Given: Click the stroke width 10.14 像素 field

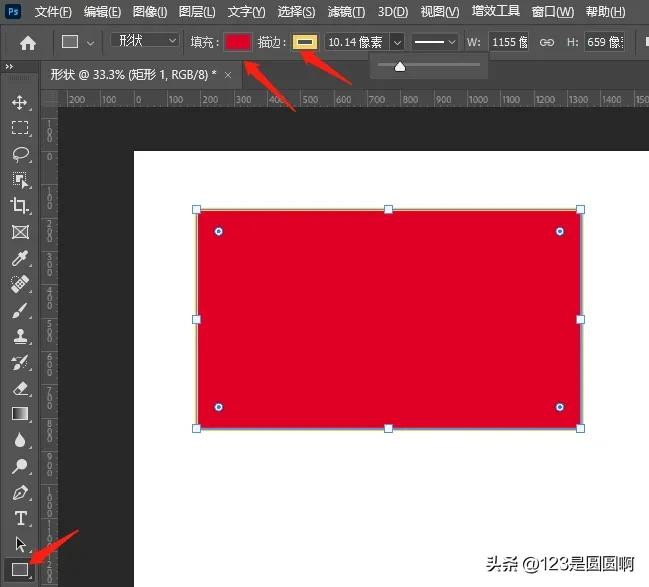Looking at the screenshot, I should pyautogui.click(x=357, y=42).
